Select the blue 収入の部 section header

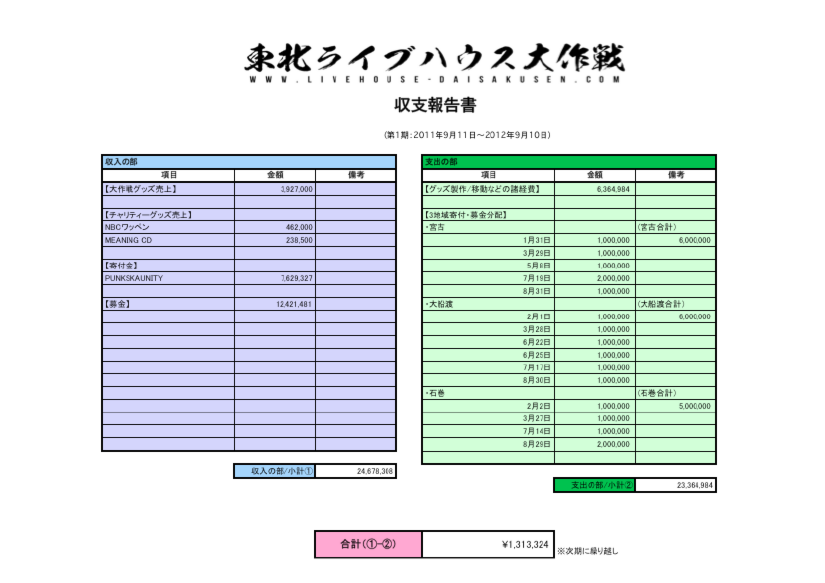(x=248, y=161)
